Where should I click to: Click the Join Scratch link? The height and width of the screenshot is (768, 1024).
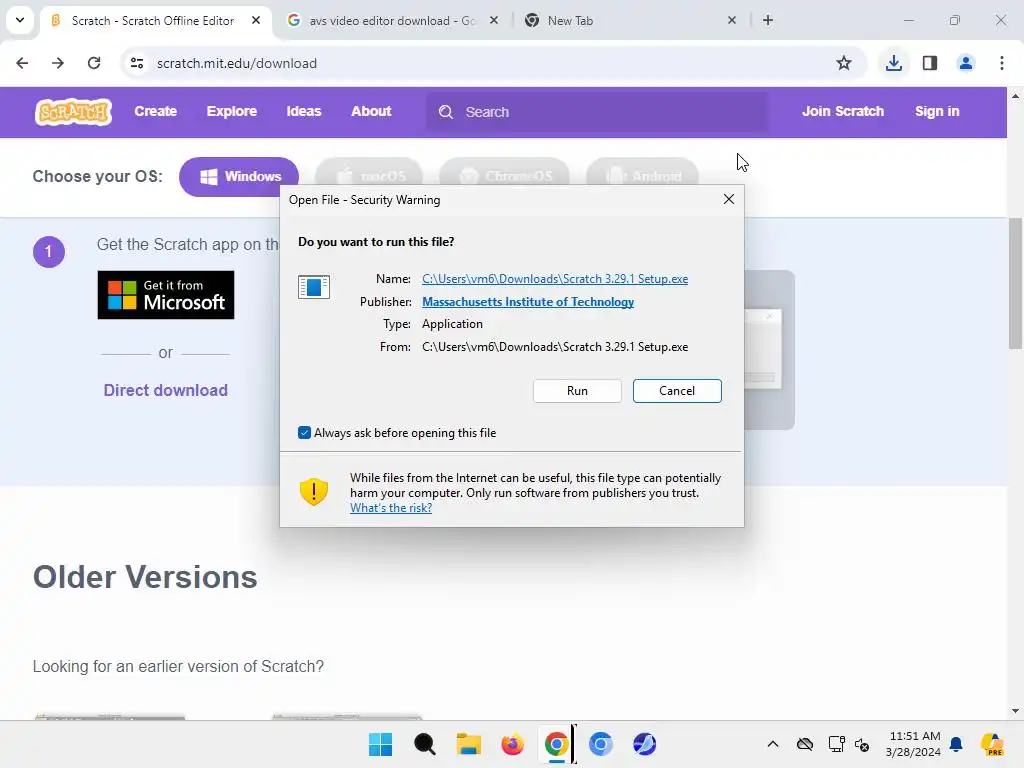click(x=842, y=112)
